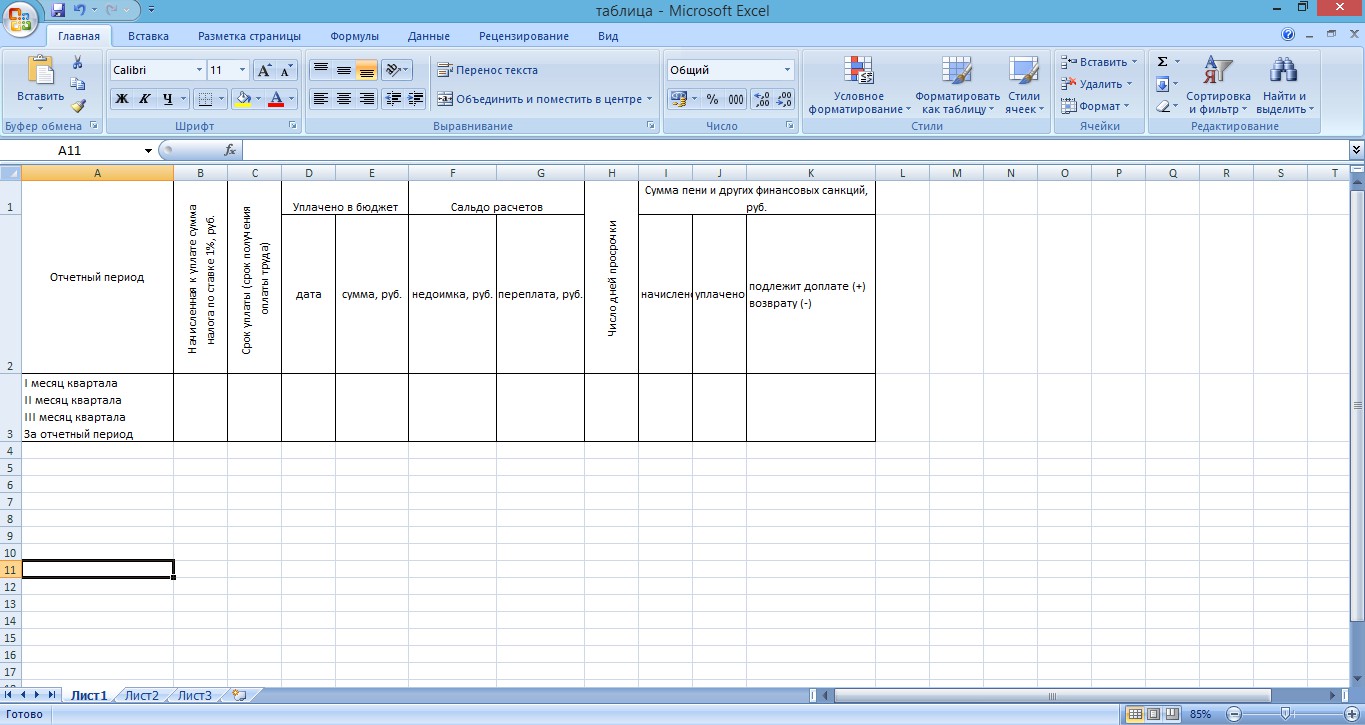Select the Format Painter brush
This screenshot has width=1365, height=725.
pos(78,106)
